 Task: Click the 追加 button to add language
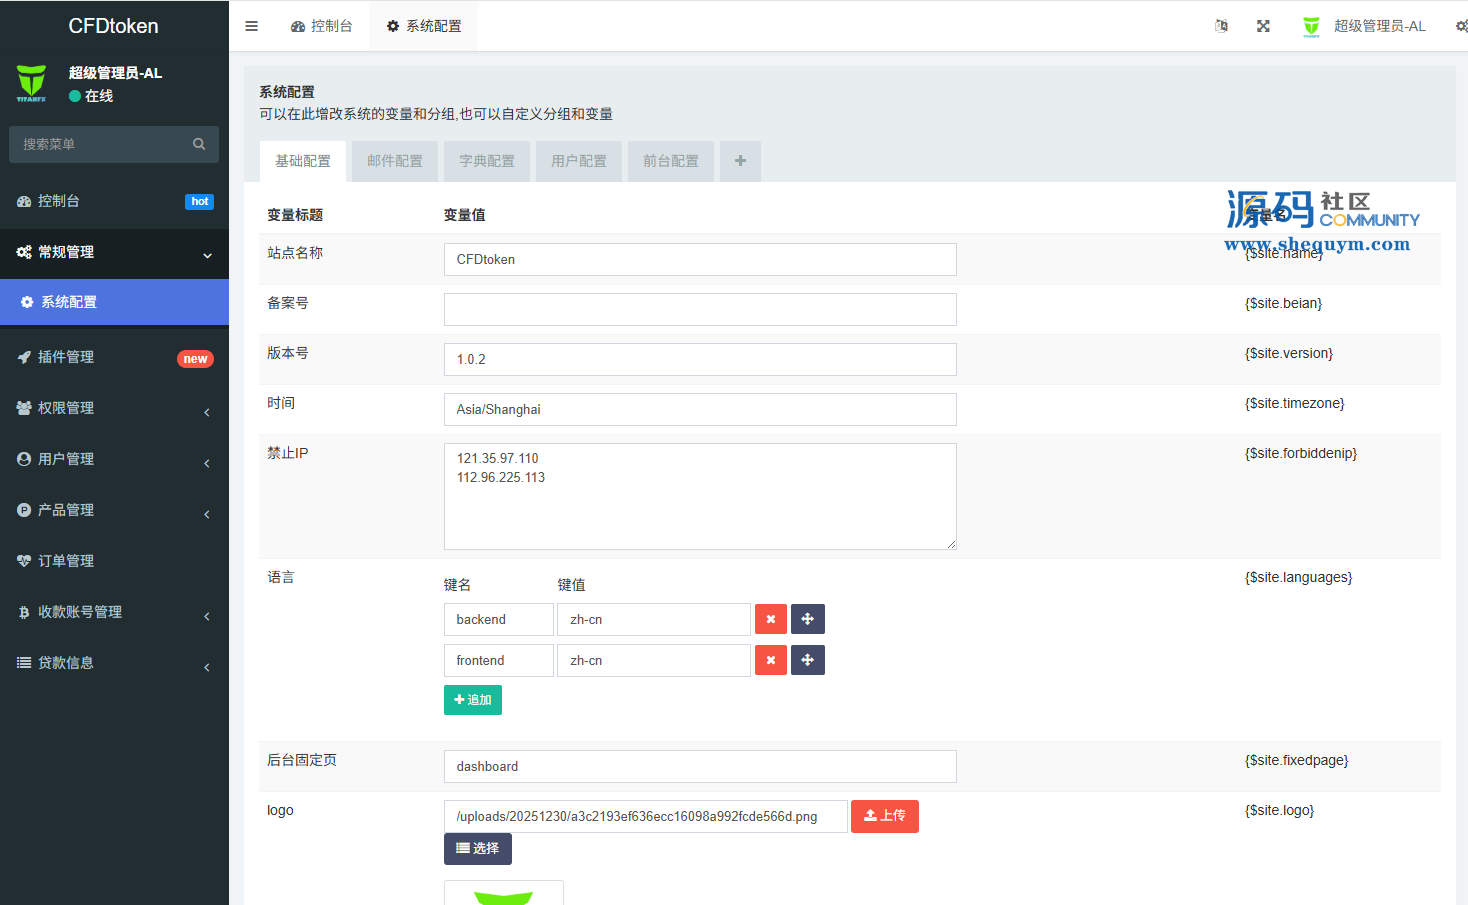(x=472, y=700)
